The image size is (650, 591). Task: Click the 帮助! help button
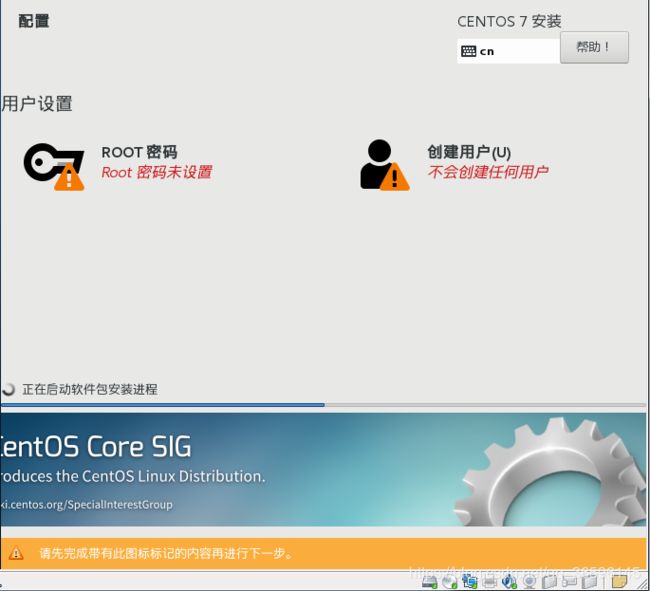(594, 47)
